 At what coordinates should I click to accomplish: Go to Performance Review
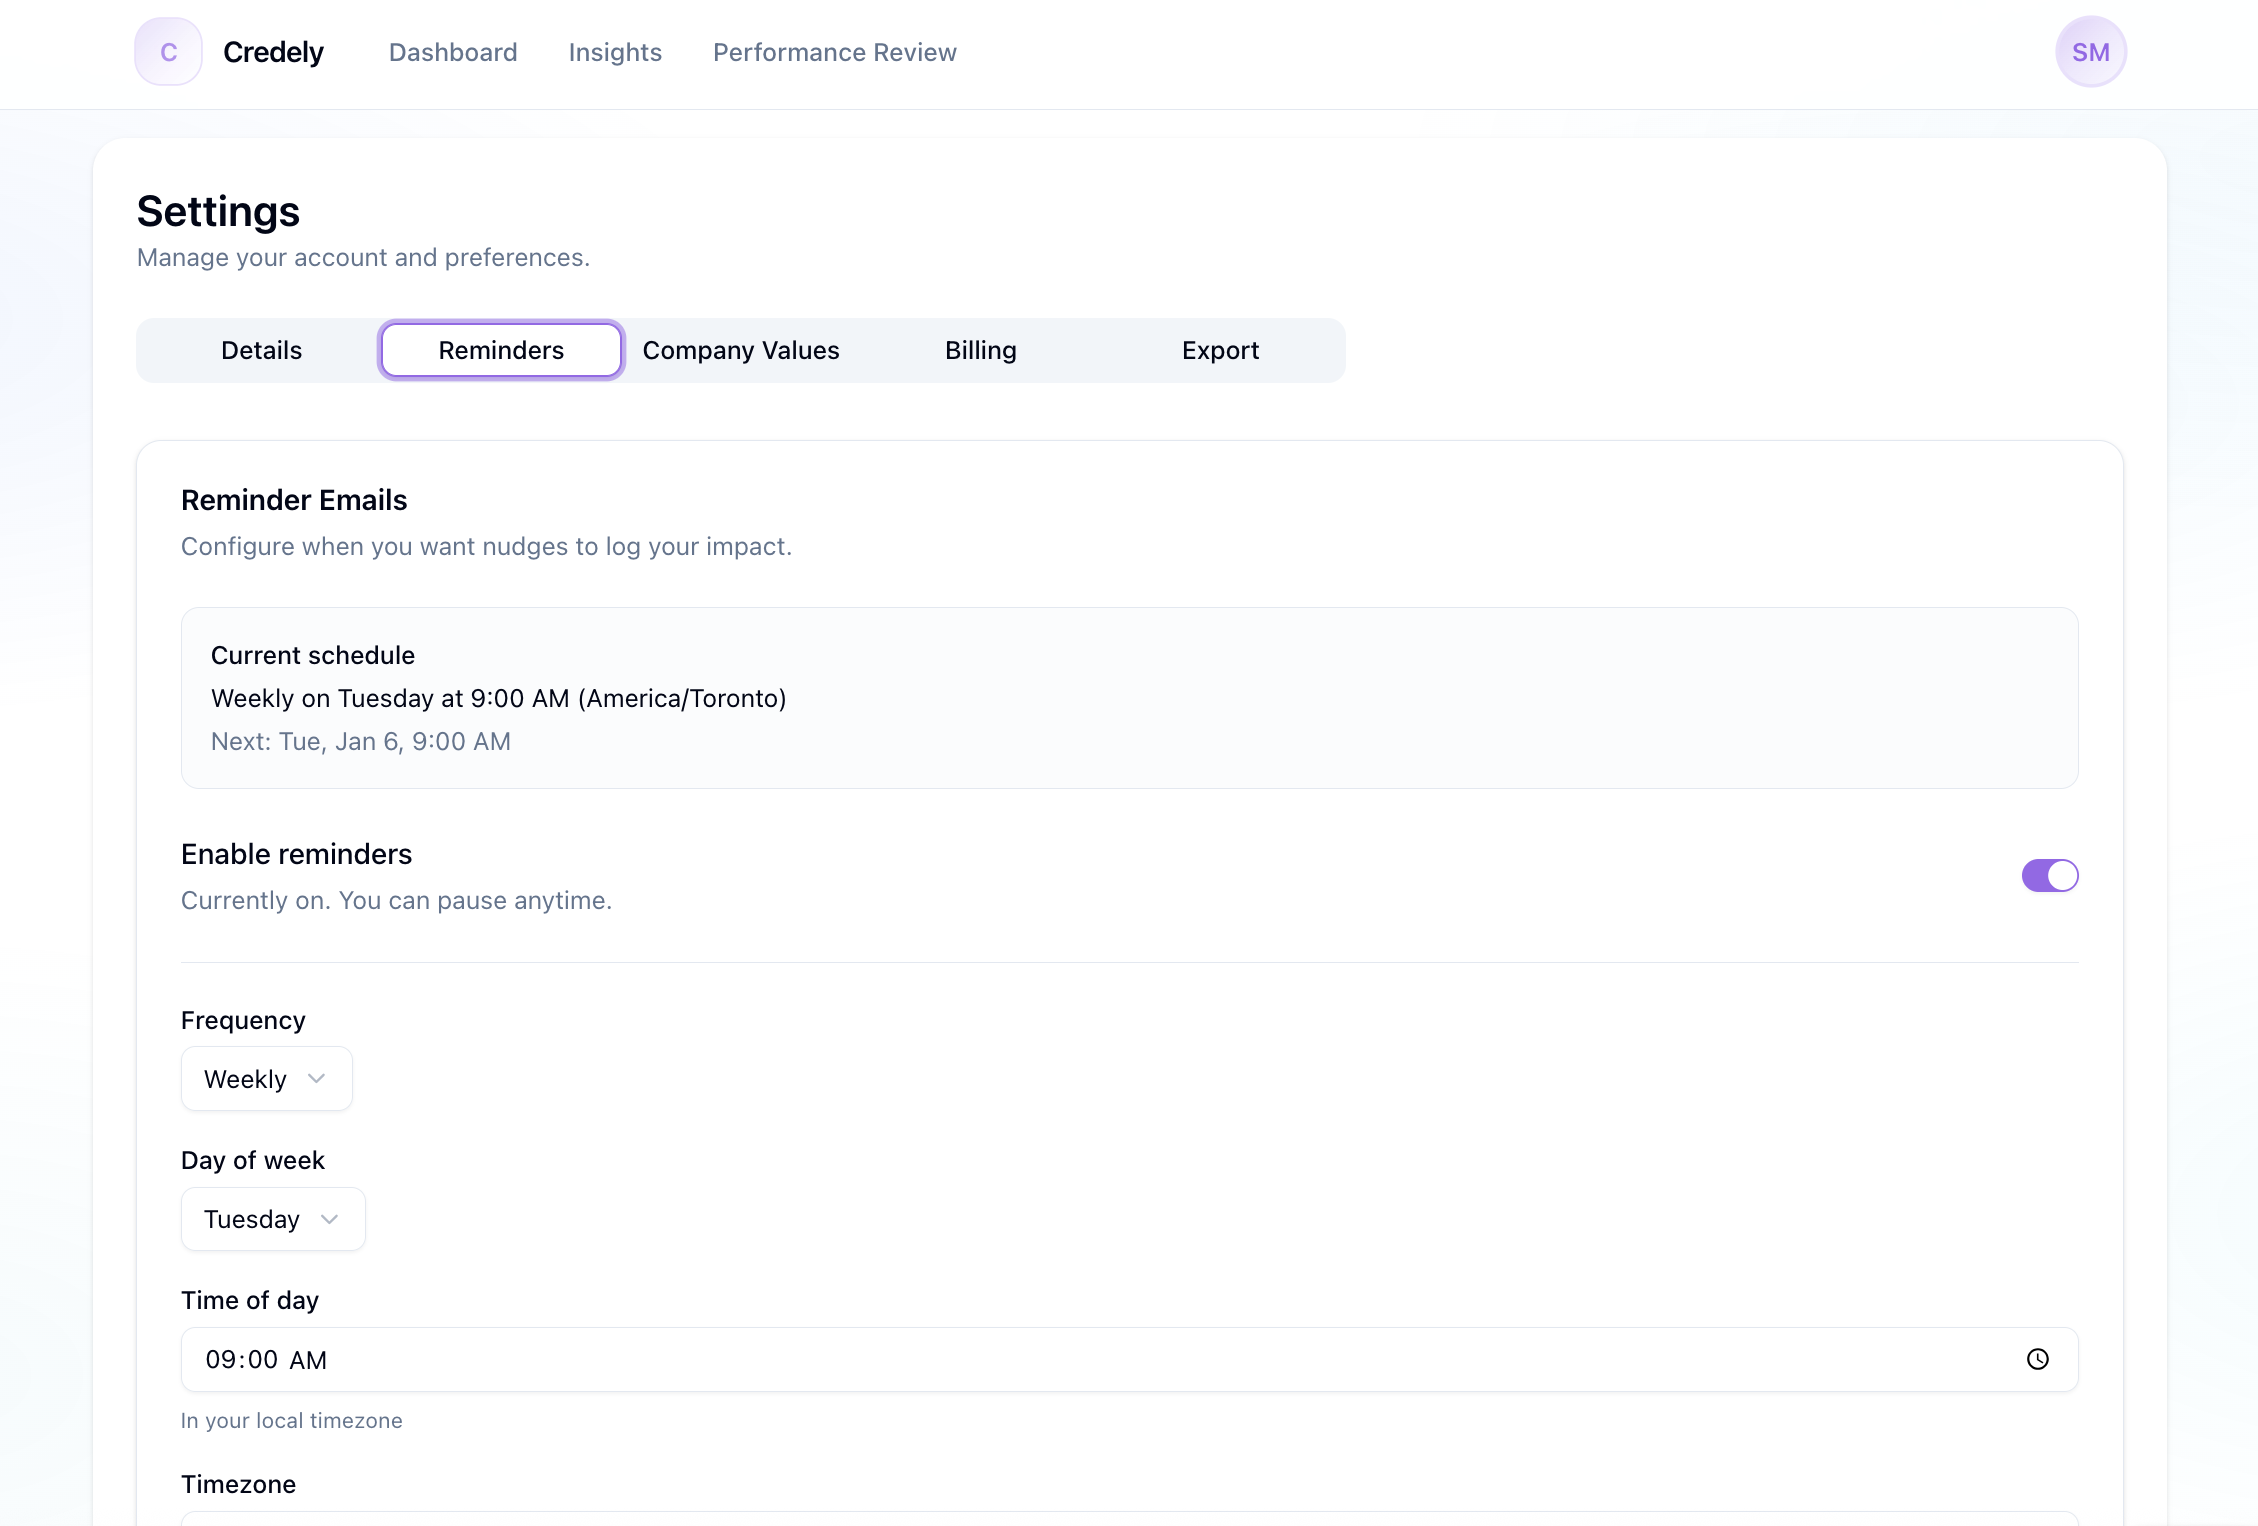(x=834, y=52)
